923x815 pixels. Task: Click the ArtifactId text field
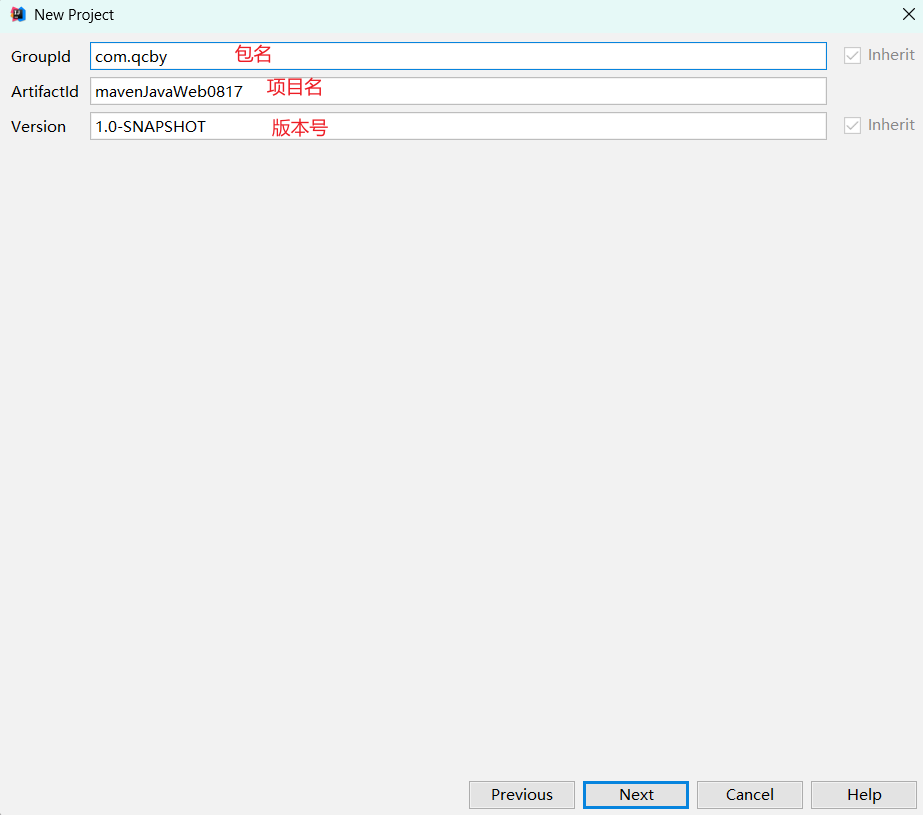pos(458,91)
